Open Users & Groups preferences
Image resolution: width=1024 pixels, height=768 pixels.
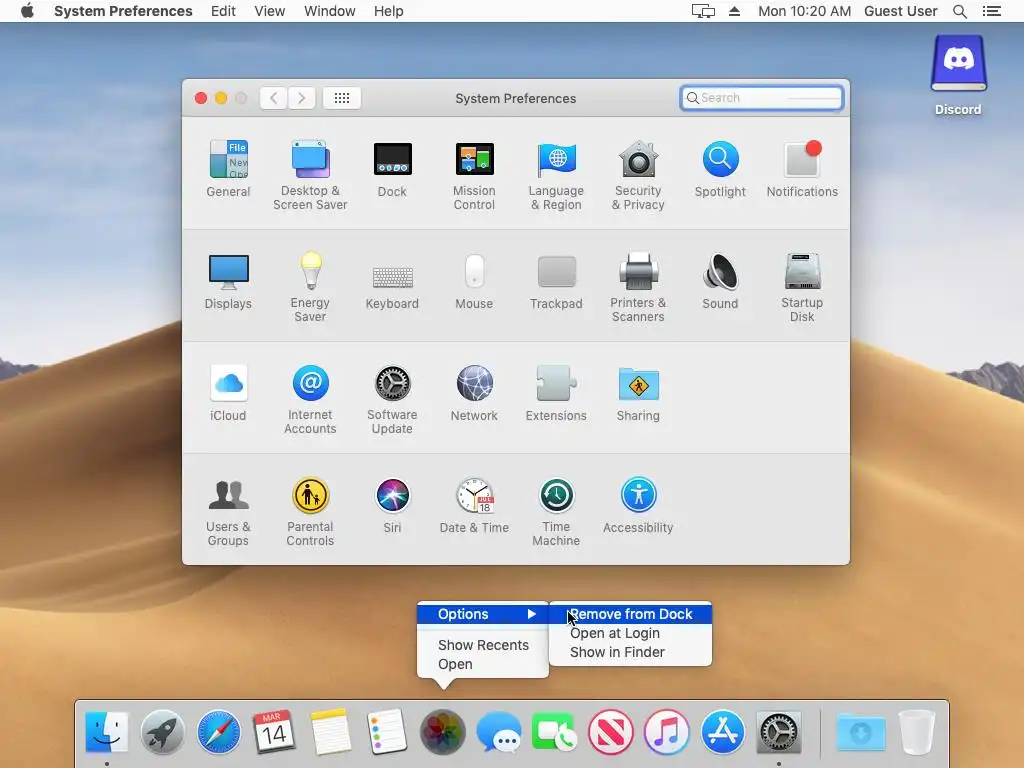pos(228,512)
